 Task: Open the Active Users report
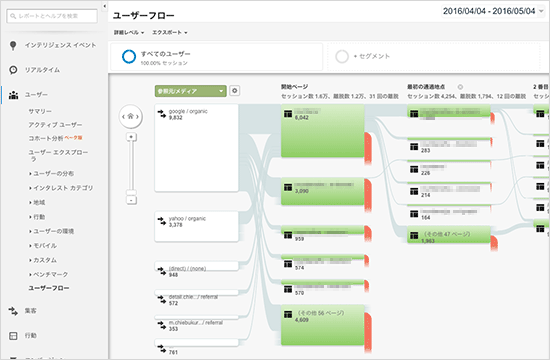coord(55,125)
